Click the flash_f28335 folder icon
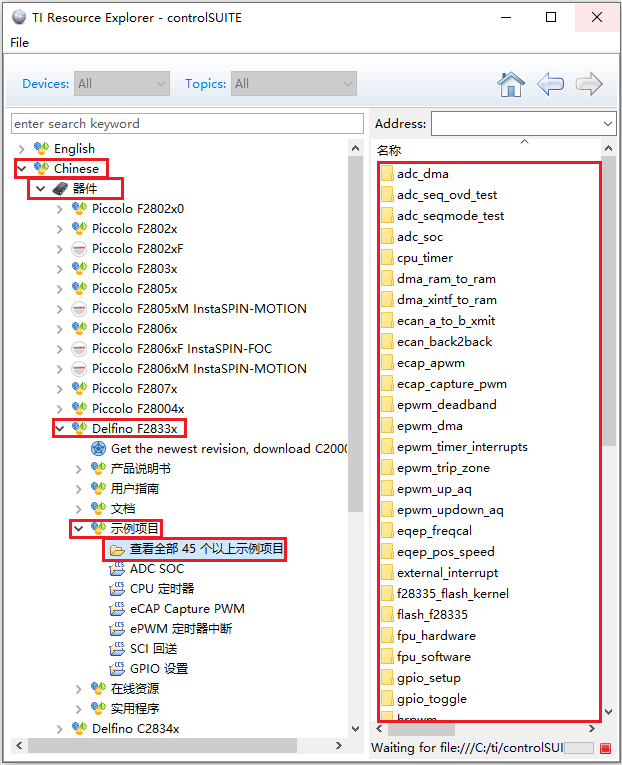This screenshot has width=622, height=765. (x=387, y=615)
